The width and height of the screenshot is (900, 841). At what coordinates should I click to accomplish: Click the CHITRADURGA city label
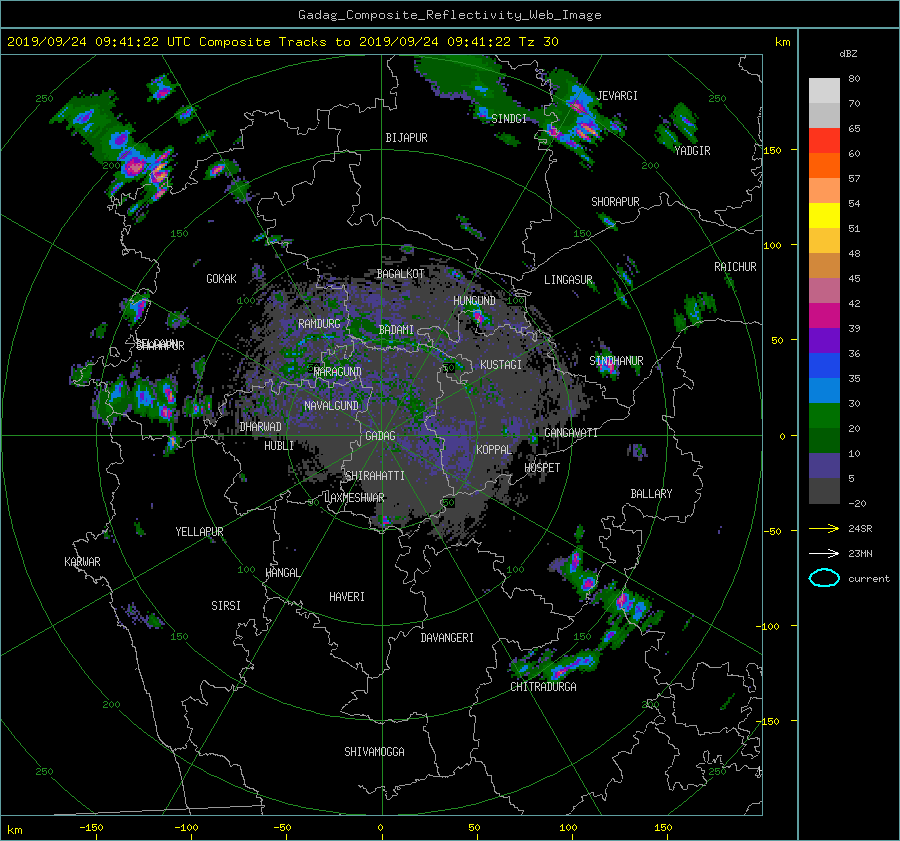pyautogui.click(x=544, y=687)
